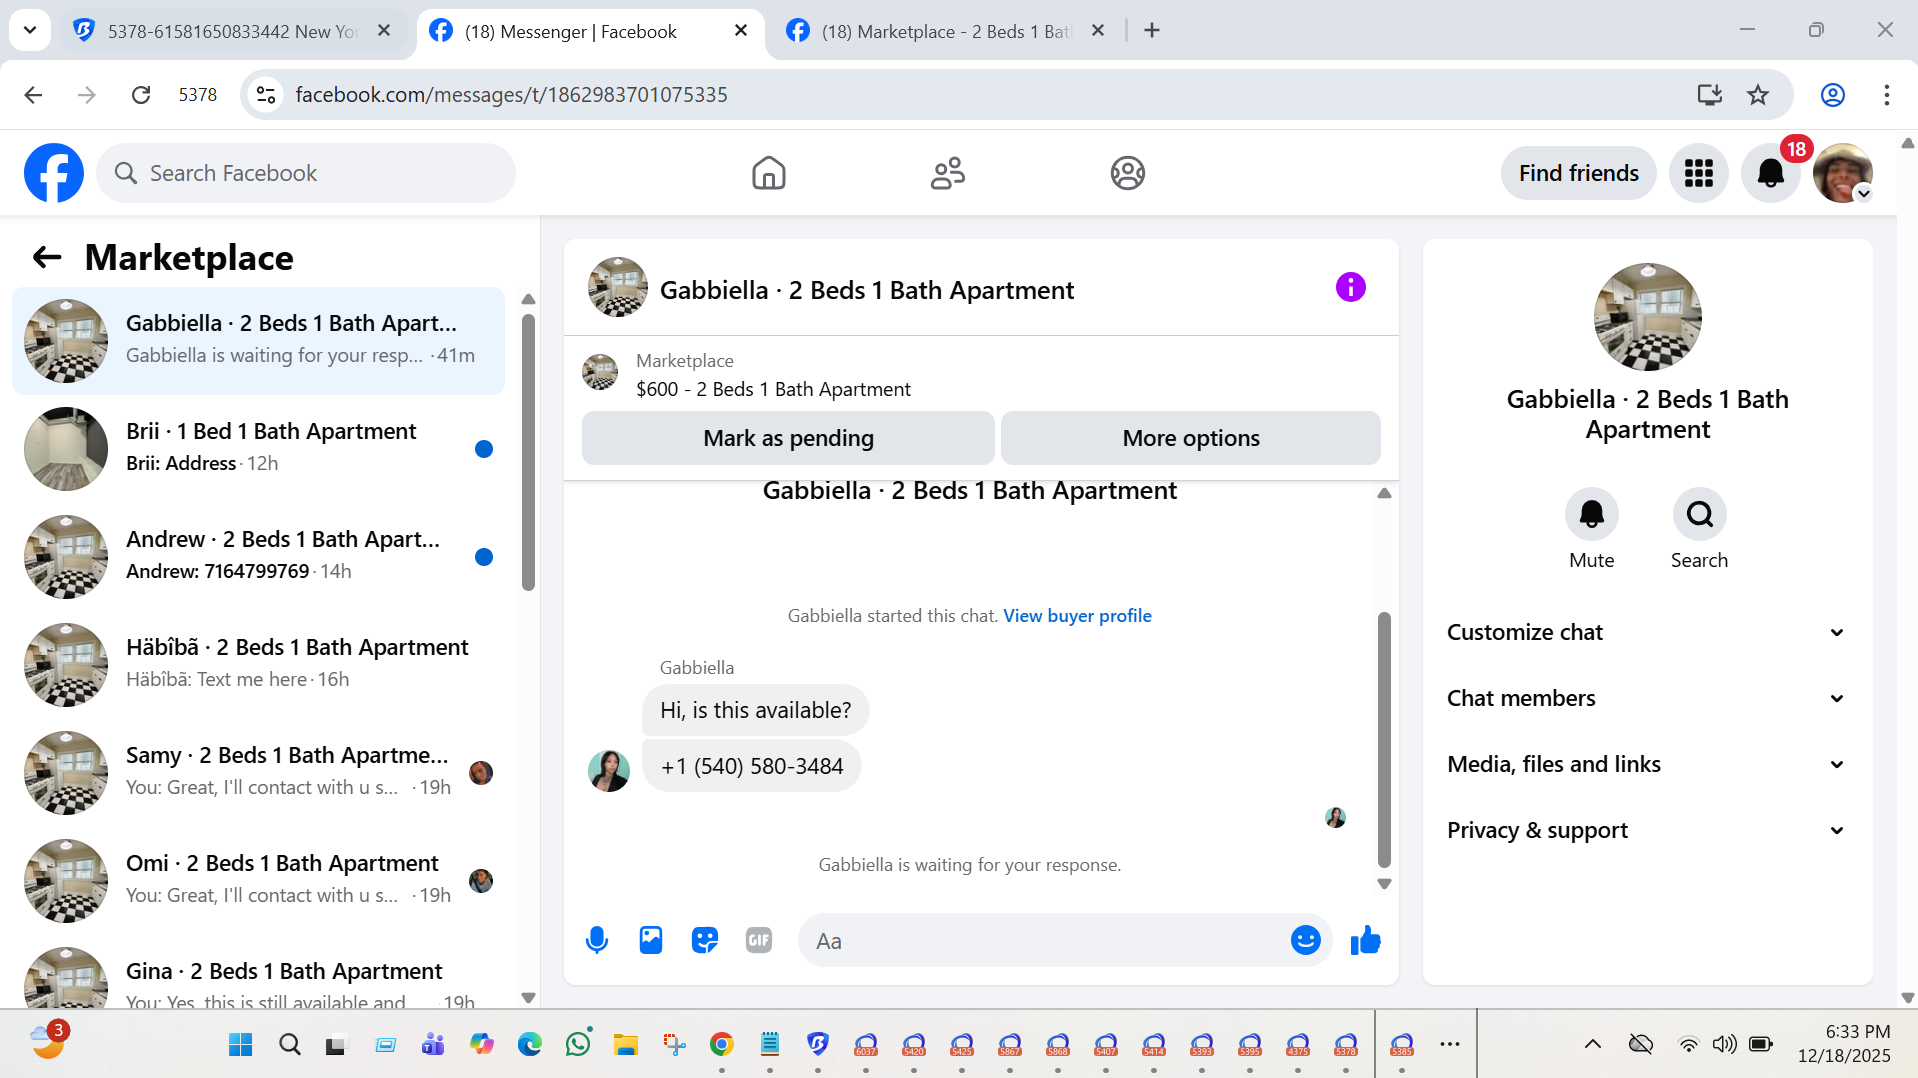Viewport: 1918px width, 1078px height.
Task: Expand Customize chat section
Action: (1647, 632)
